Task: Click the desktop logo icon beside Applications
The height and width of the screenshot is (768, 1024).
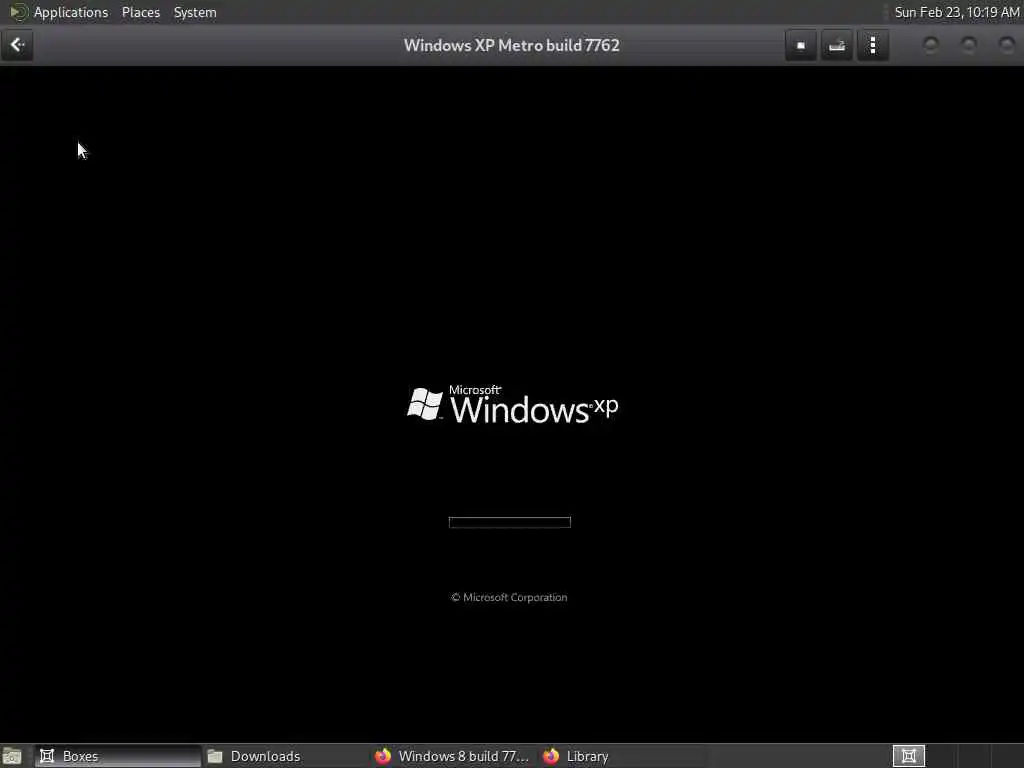Action: click(x=18, y=12)
